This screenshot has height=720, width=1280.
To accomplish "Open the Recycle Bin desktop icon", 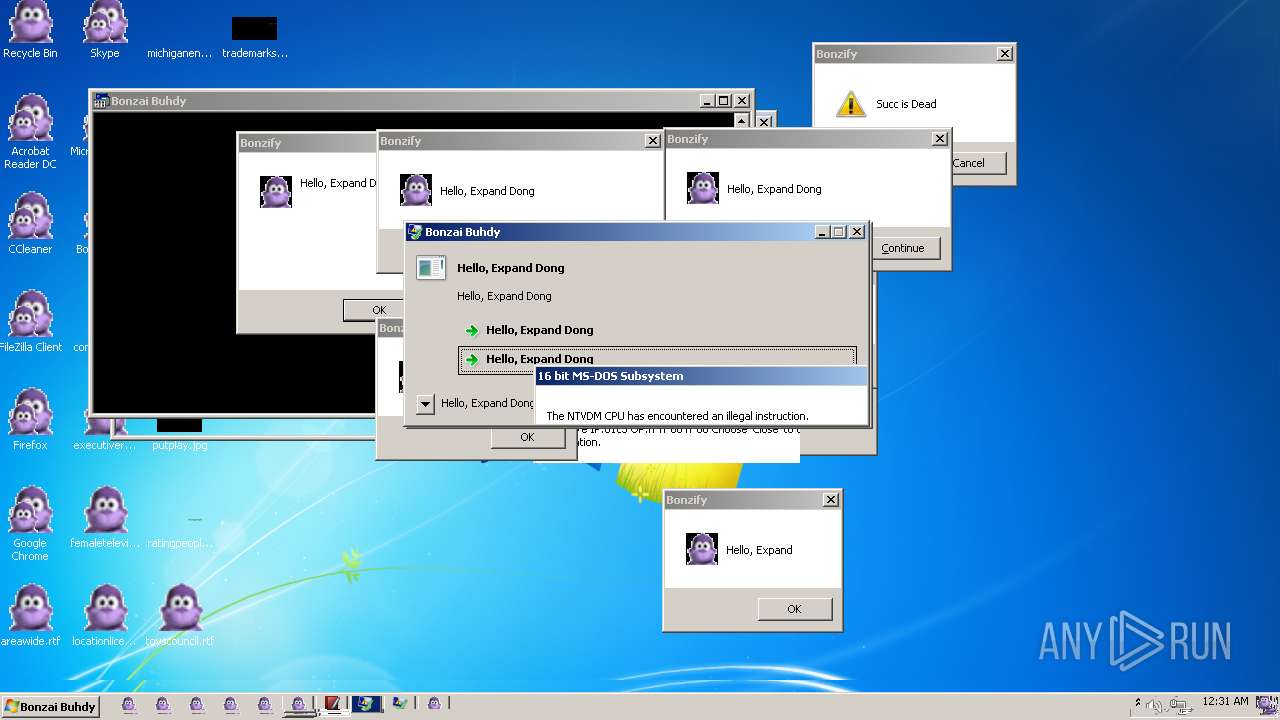I will [30, 30].
